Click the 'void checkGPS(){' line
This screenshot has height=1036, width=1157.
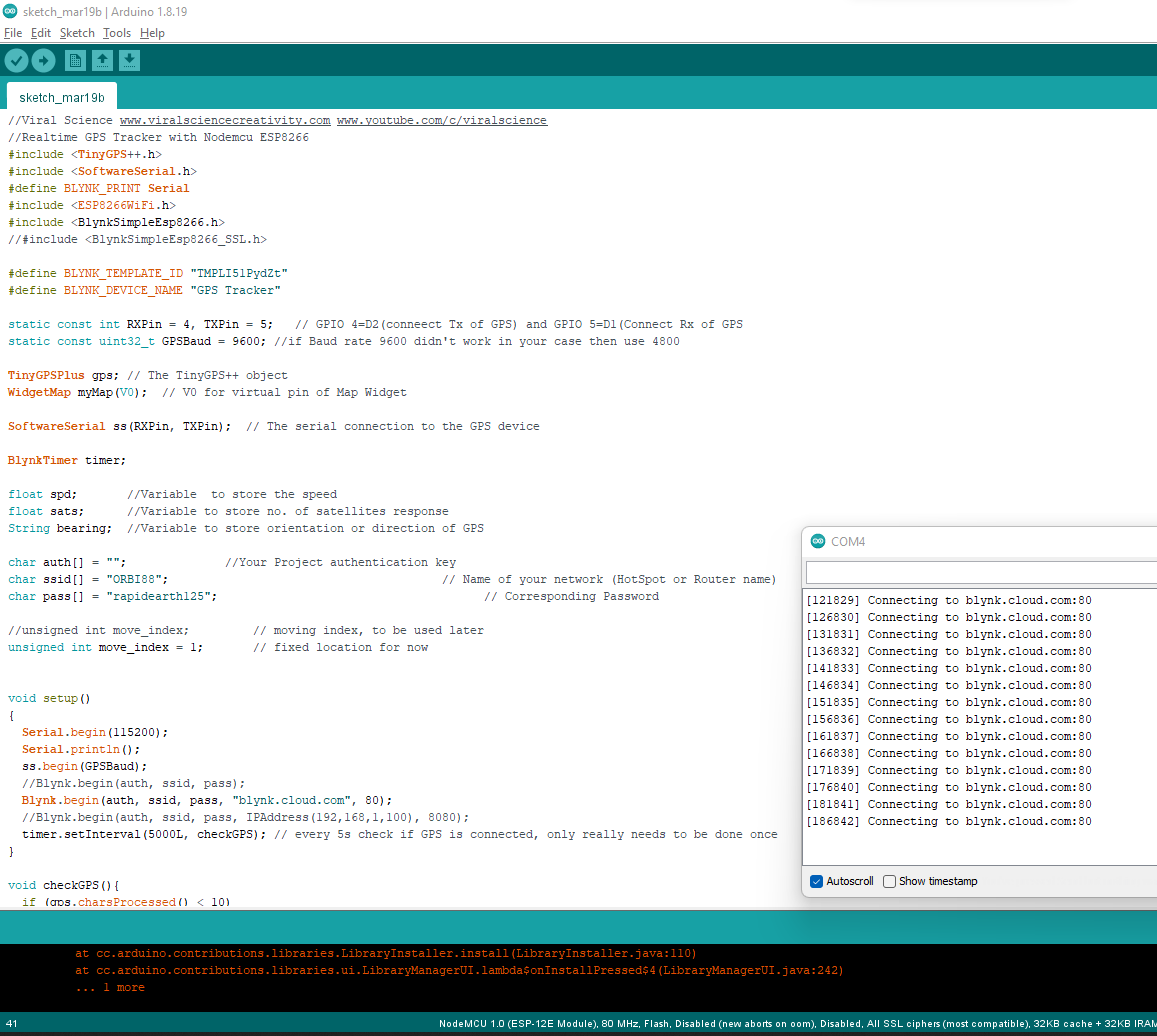pos(63,885)
